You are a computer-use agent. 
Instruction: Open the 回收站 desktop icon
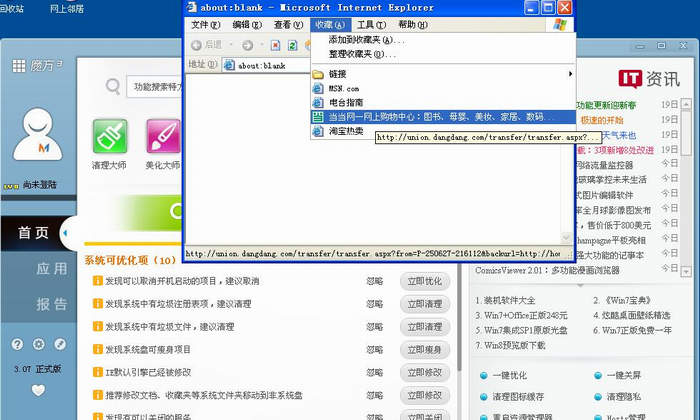[12, 8]
